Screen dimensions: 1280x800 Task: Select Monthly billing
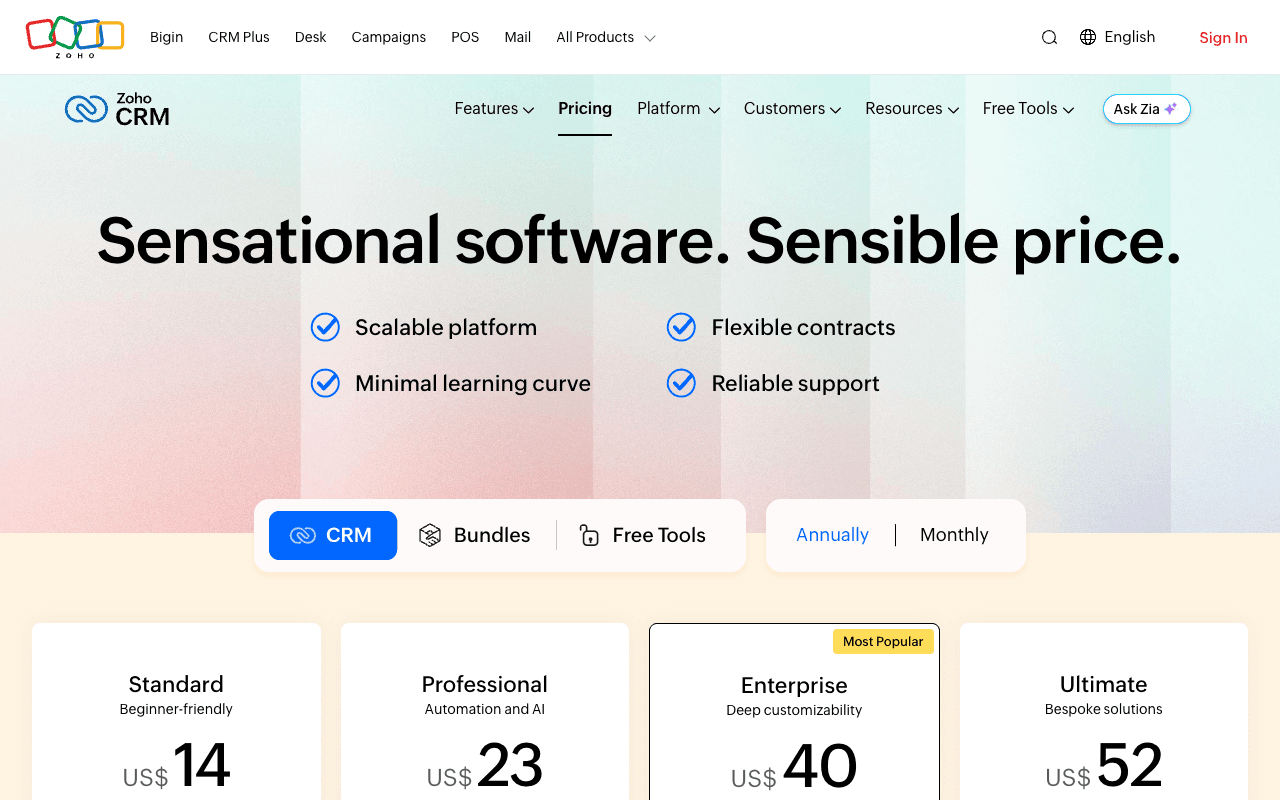954,535
